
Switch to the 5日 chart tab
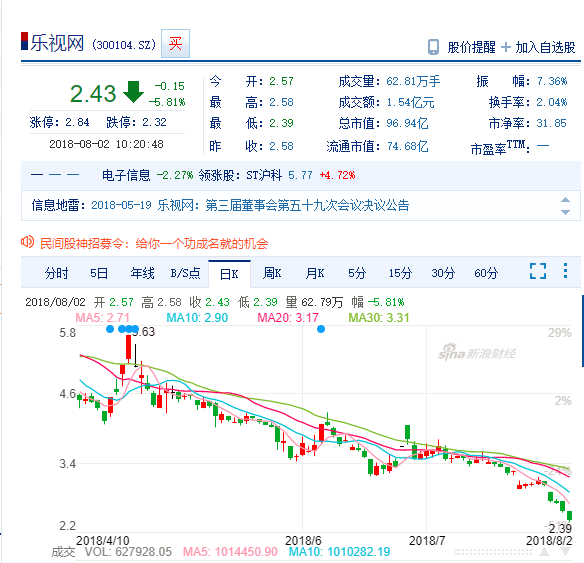[99, 273]
